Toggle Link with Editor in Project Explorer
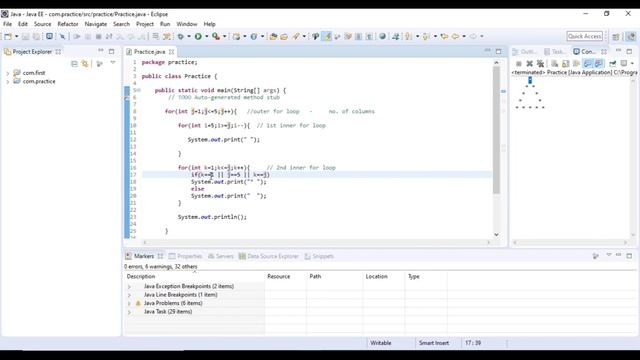Image resolution: width=640 pixels, height=360 pixels. pos(85,64)
